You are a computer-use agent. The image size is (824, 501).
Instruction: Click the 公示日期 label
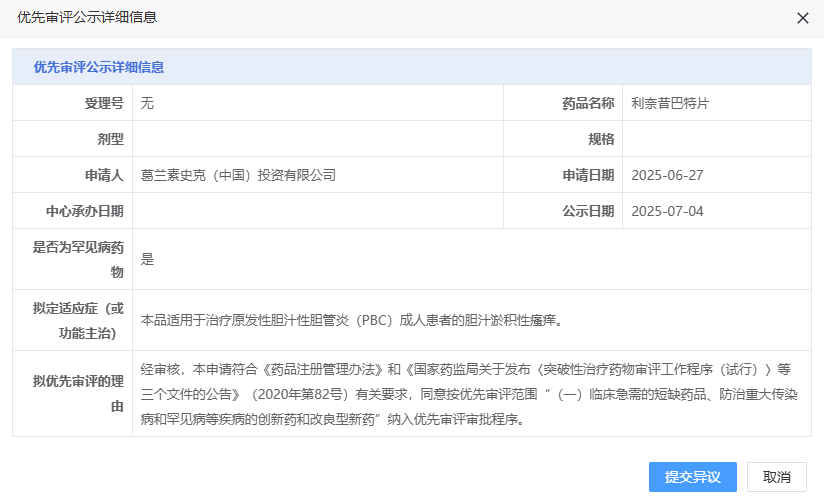point(587,211)
